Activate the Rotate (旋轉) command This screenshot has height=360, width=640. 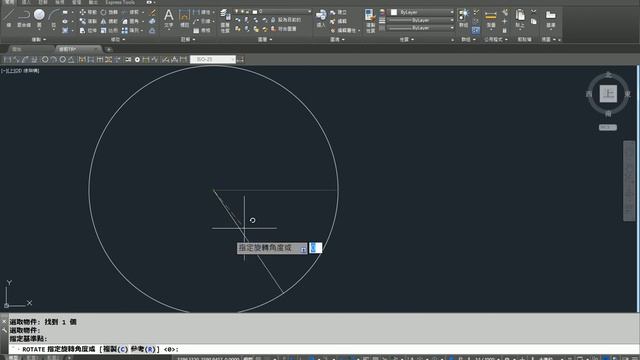point(109,12)
